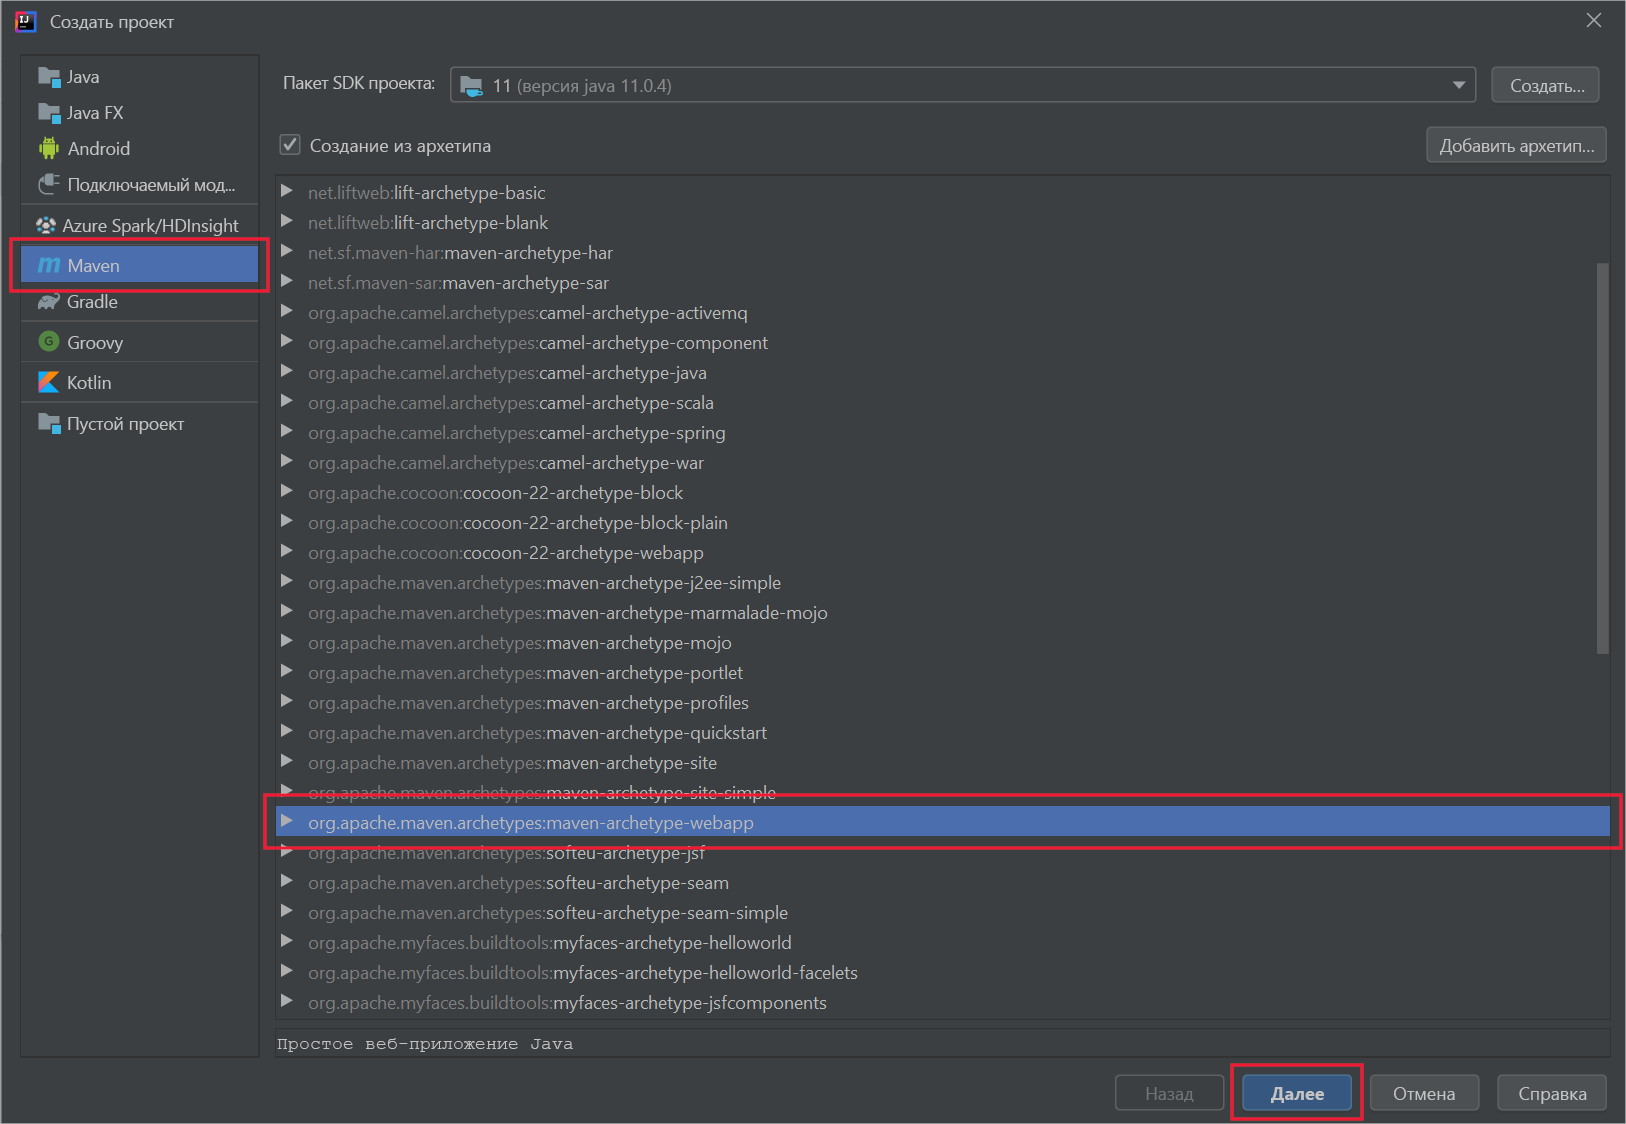
Task: Click the SDK folder icon in combo box
Action: coord(471,86)
